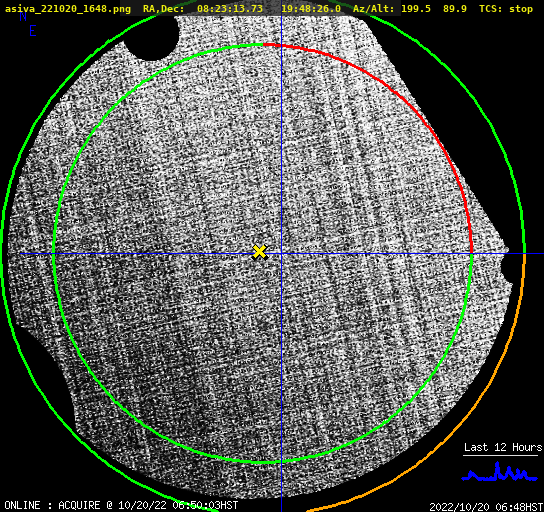544x512 pixels.
Task: Click the Last 12 Hours label
Action: pos(503,447)
